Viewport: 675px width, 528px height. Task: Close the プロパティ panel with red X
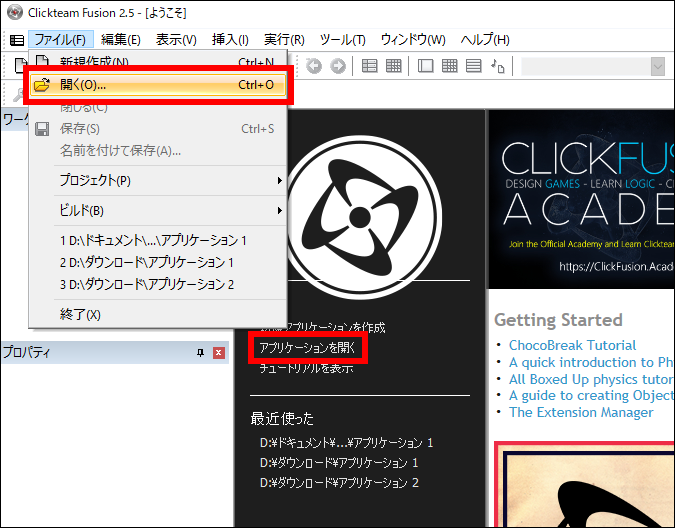219,353
